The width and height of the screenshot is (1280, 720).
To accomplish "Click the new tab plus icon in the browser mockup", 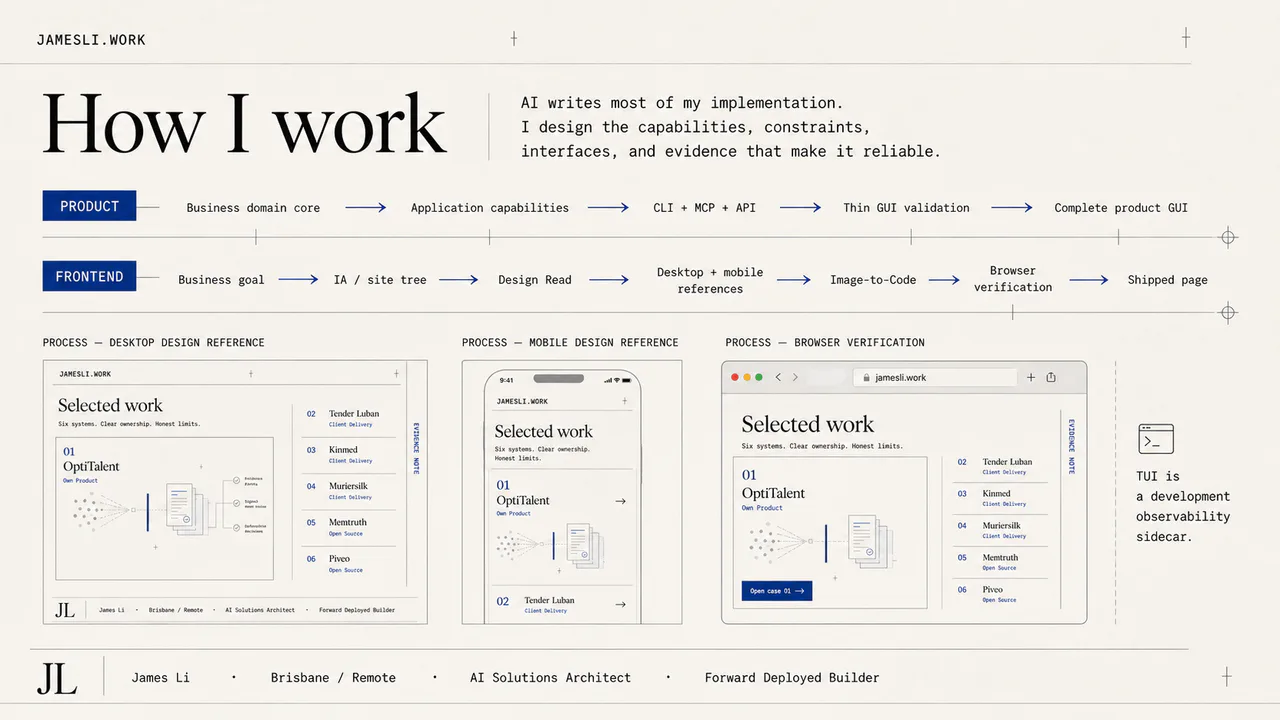I will point(1031,377).
